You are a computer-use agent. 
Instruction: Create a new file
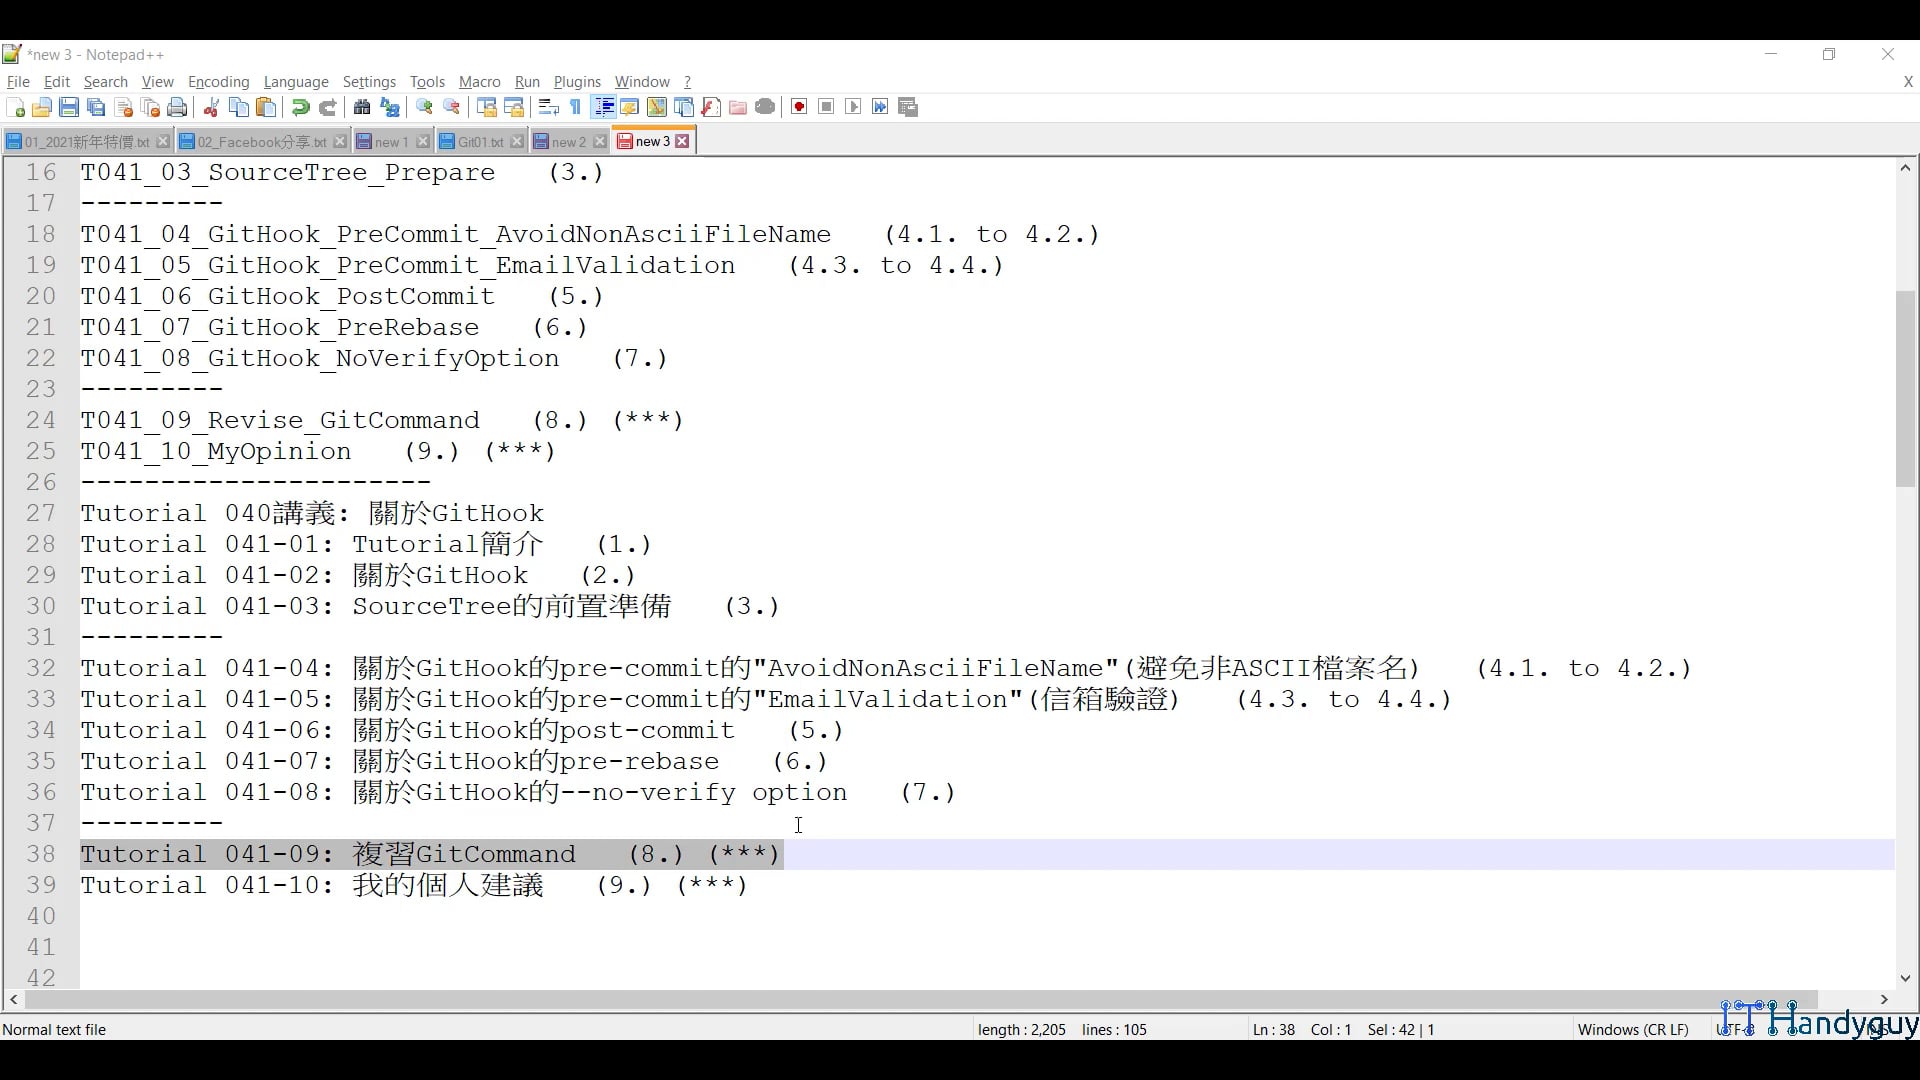pyautogui.click(x=15, y=107)
